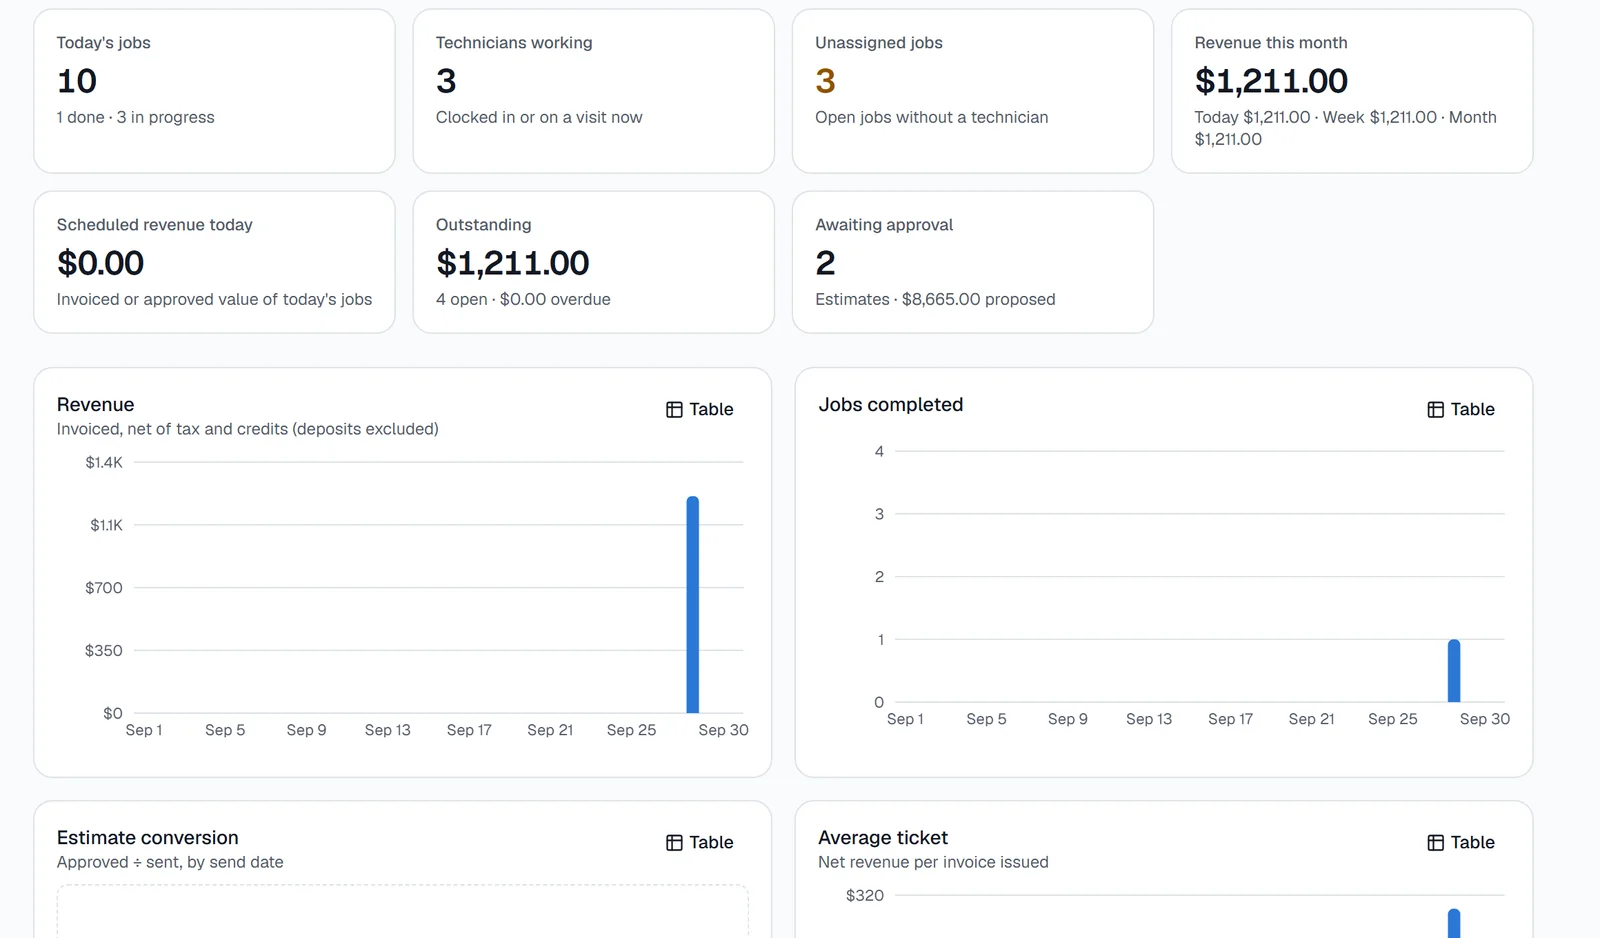Click the blue revenue bar near Sep 30
The width and height of the screenshot is (1600, 938).
692,604
